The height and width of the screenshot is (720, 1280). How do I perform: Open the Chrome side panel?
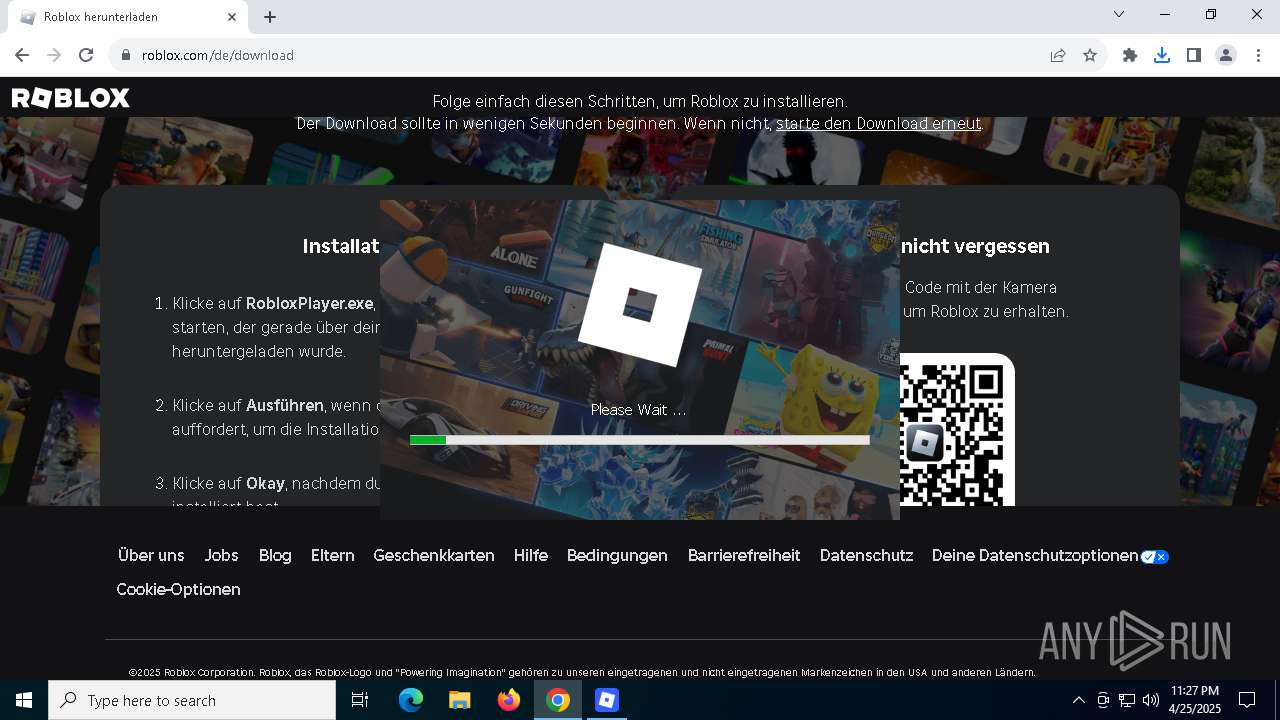tap(1194, 55)
